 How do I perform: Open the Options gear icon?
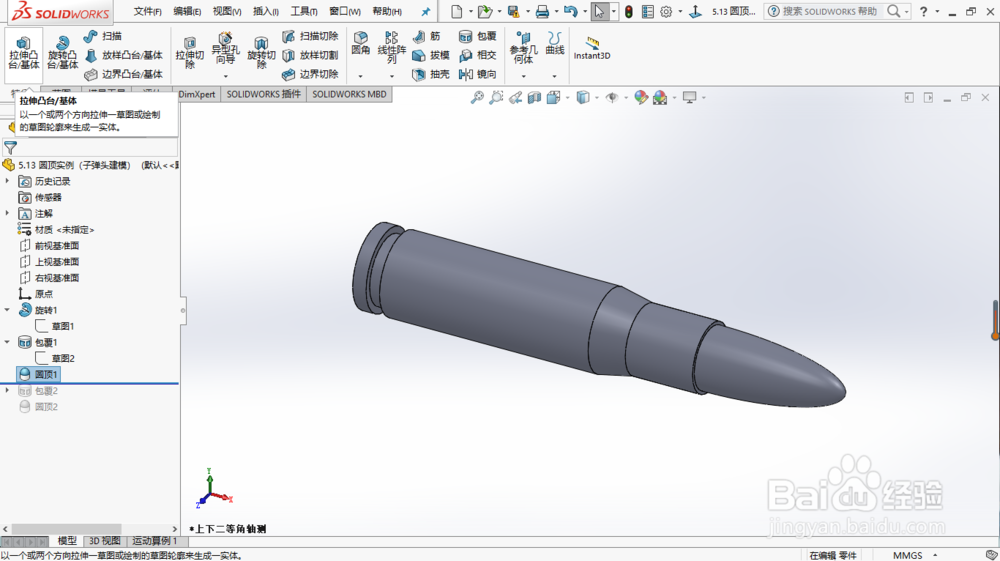[x=666, y=11]
